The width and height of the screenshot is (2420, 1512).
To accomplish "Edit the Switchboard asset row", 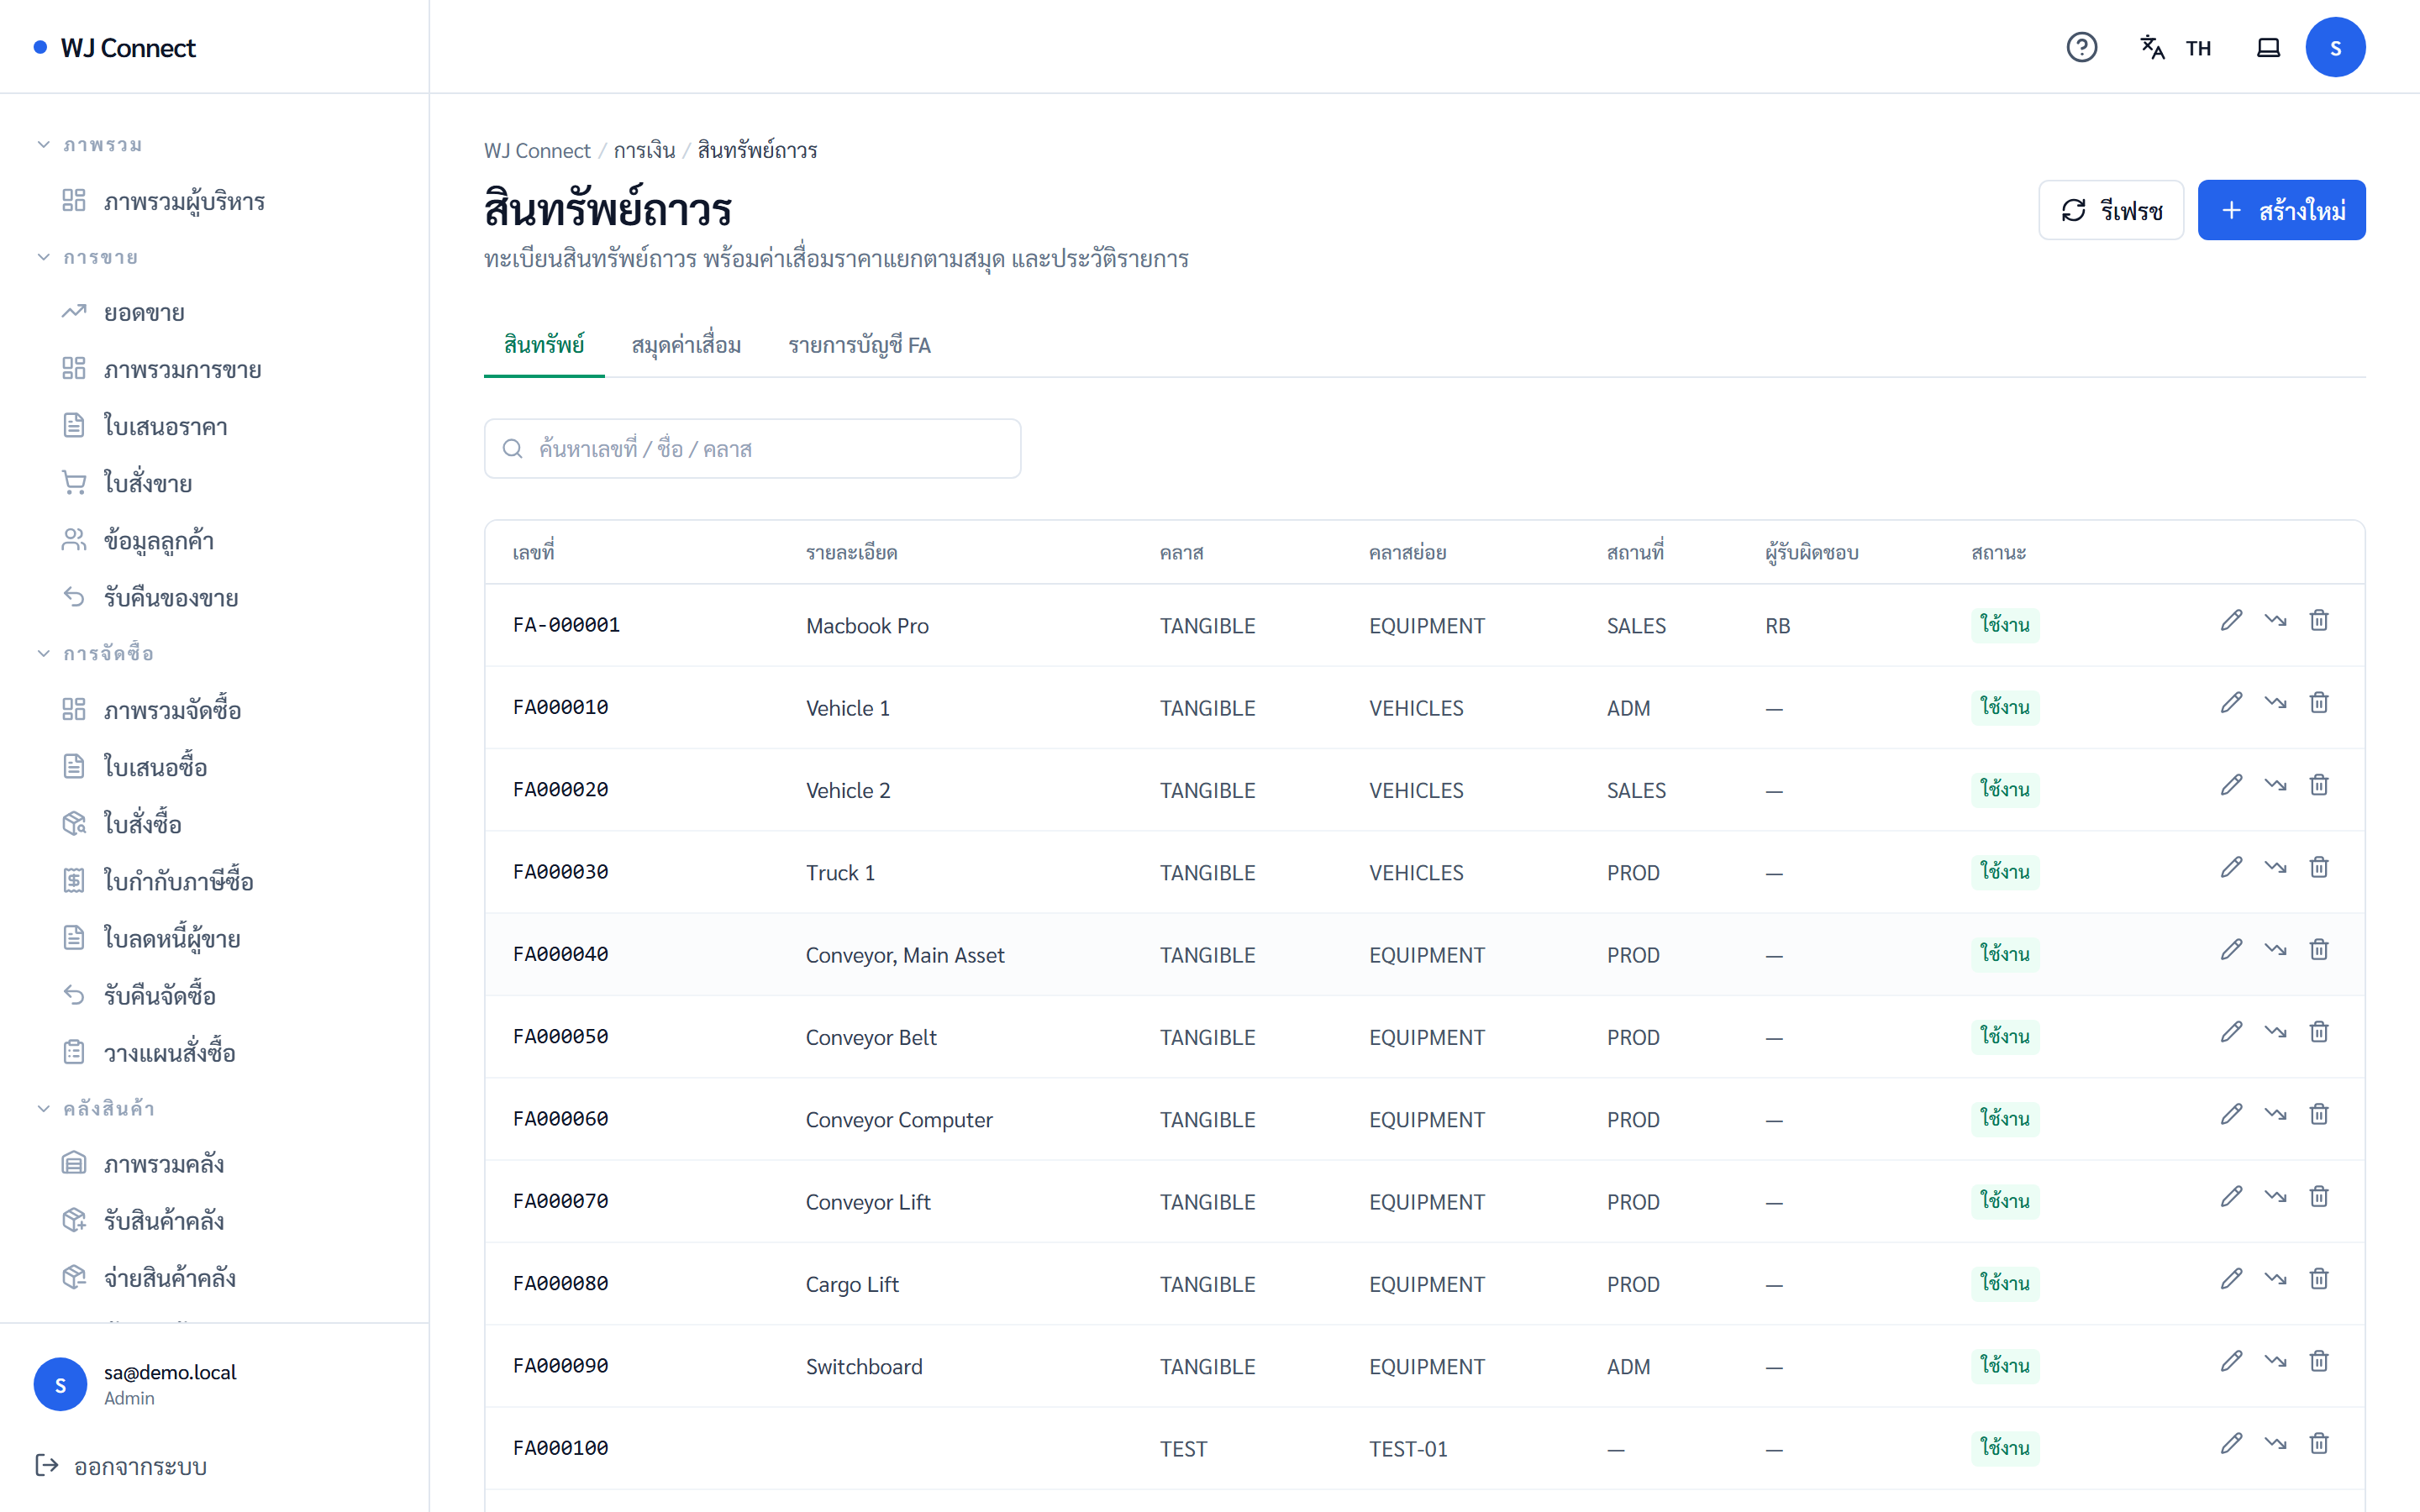I will (2231, 1362).
